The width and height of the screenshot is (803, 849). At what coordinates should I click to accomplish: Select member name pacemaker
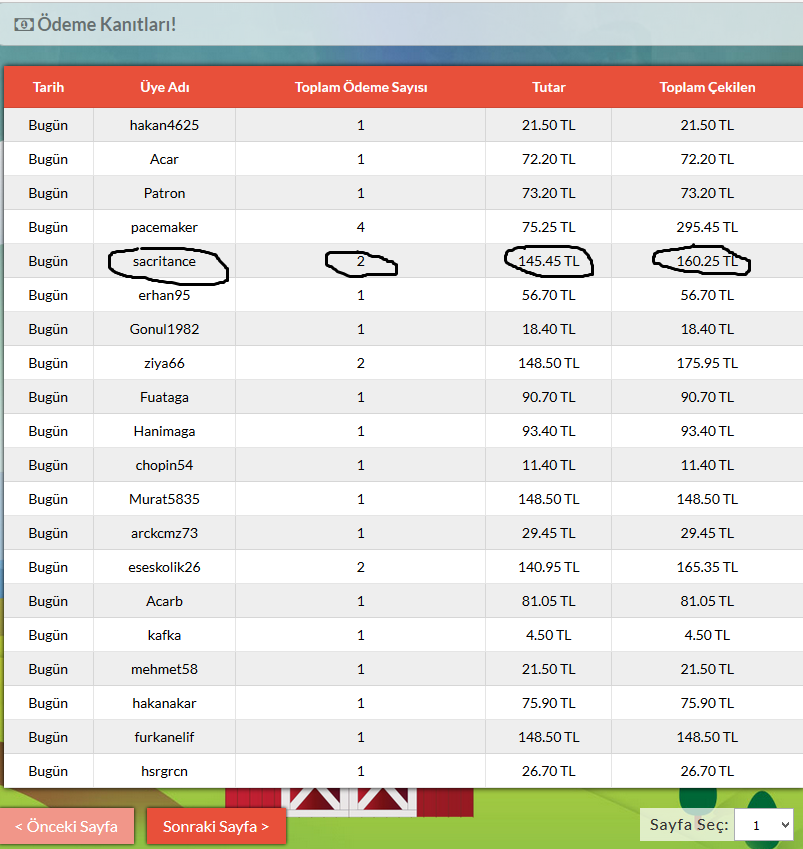click(x=164, y=227)
